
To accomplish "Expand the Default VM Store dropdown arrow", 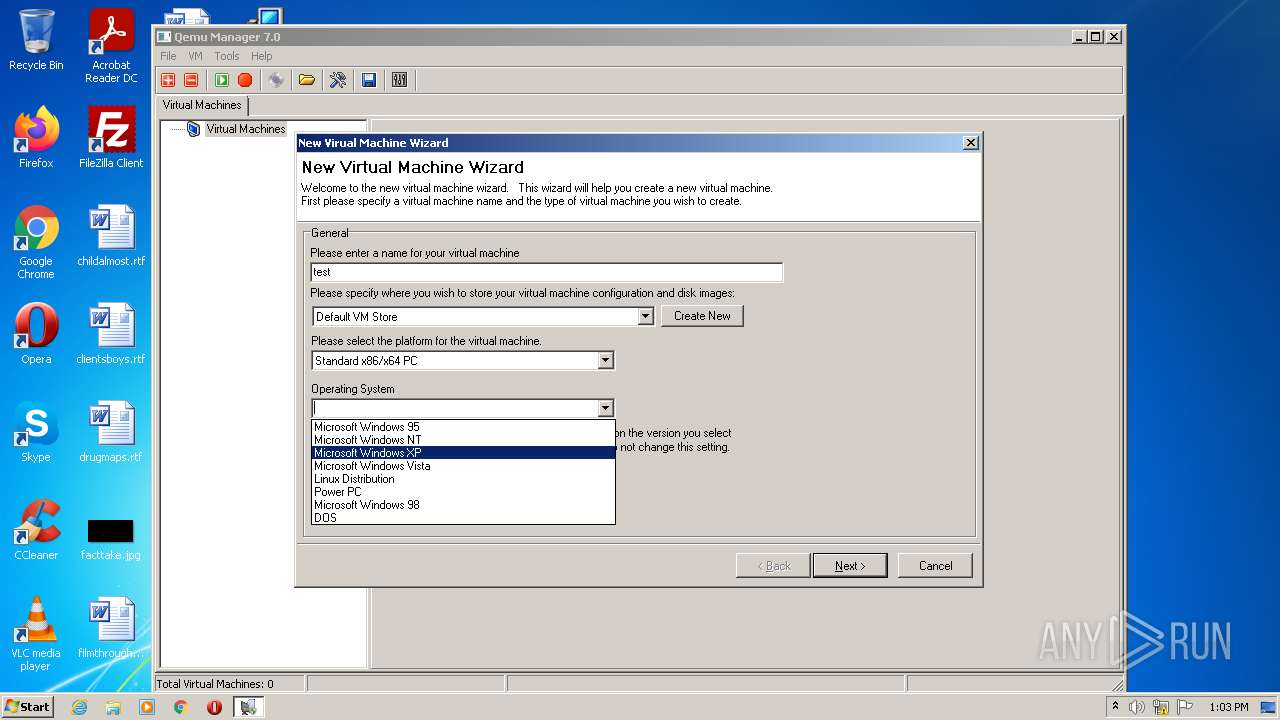I will pos(645,317).
